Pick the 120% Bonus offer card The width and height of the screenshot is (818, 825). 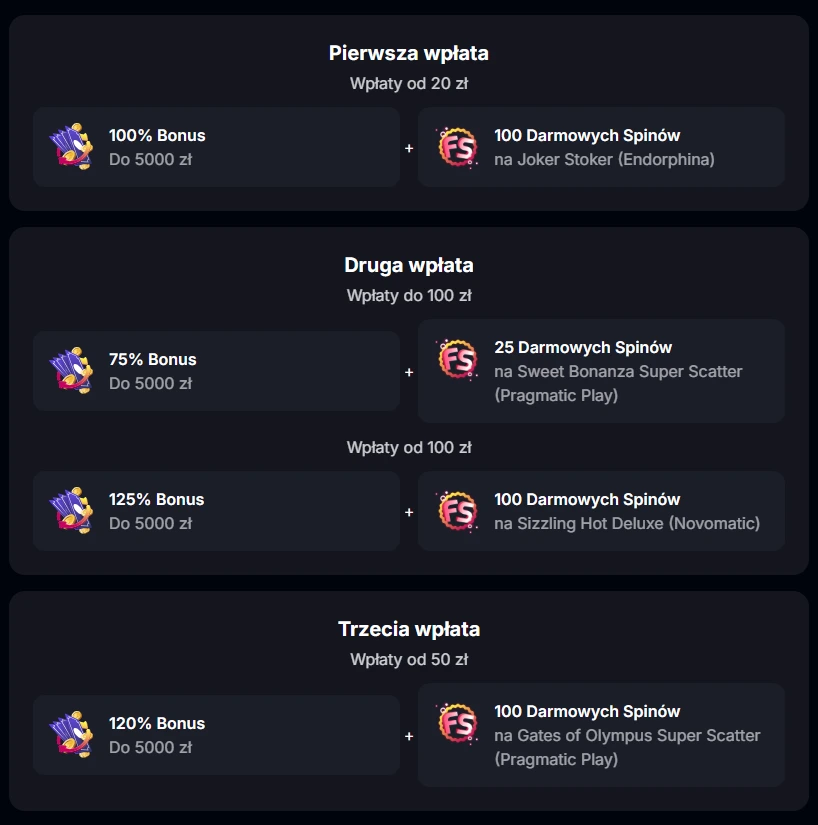coord(216,735)
